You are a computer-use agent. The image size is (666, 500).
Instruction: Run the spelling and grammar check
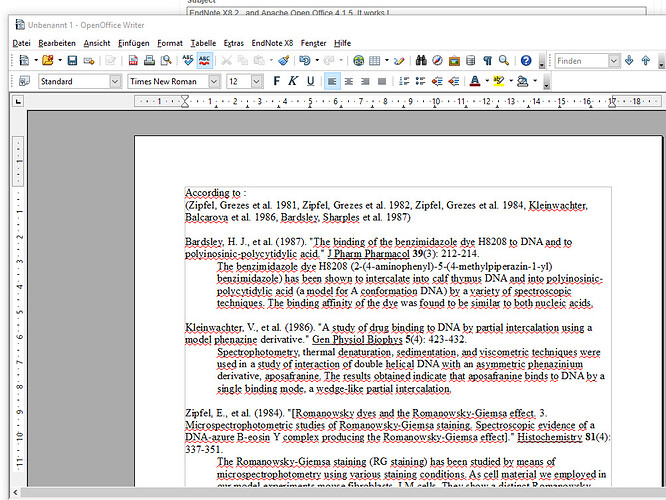[x=188, y=60]
